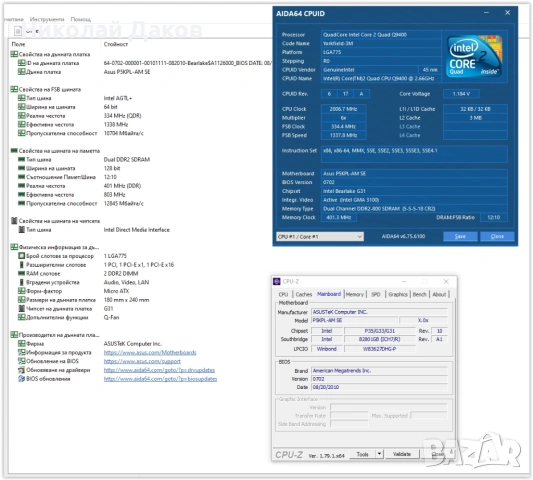
Task: Click the report document icon in the toolbar
Action: (18, 31)
